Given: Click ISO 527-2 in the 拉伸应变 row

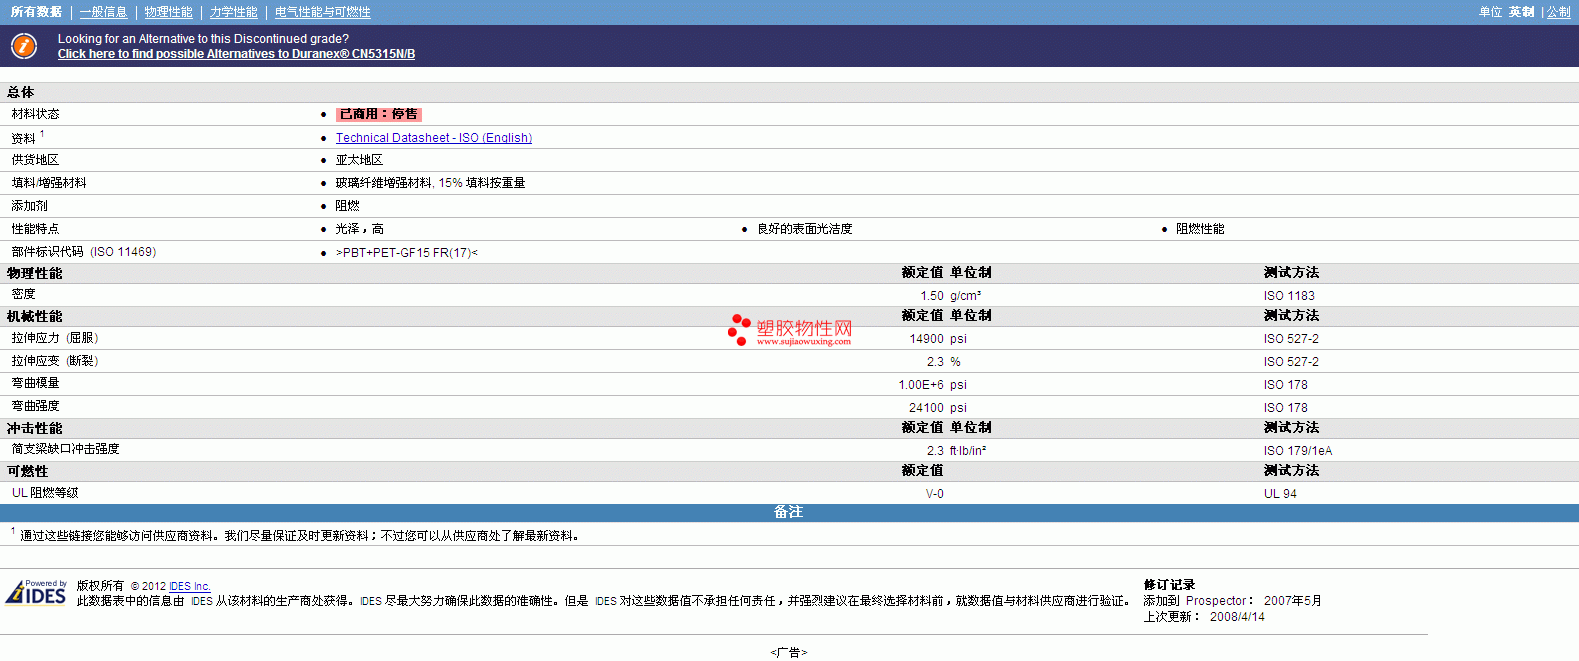Looking at the screenshot, I should [x=1291, y=362].
